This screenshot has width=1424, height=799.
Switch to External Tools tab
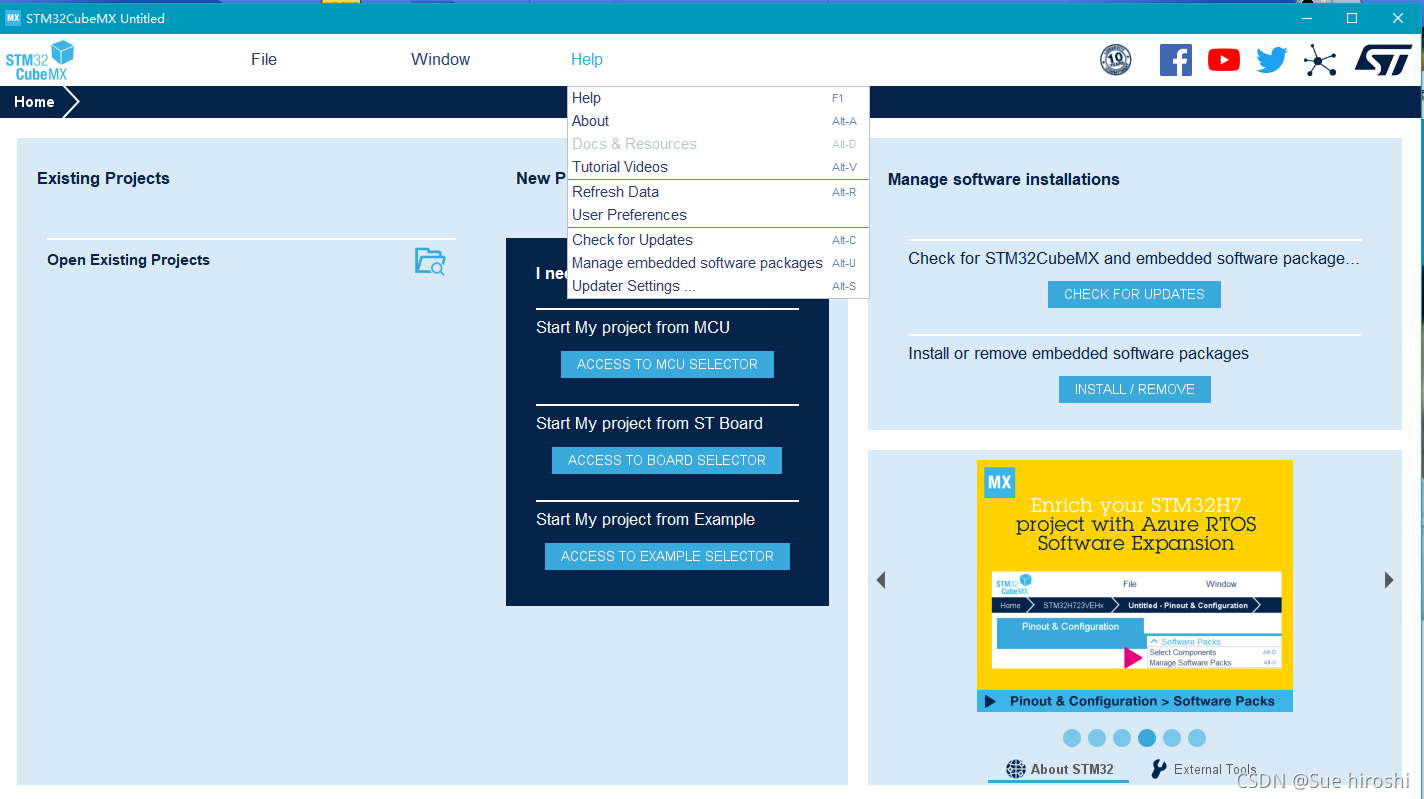coord(1203,769)
